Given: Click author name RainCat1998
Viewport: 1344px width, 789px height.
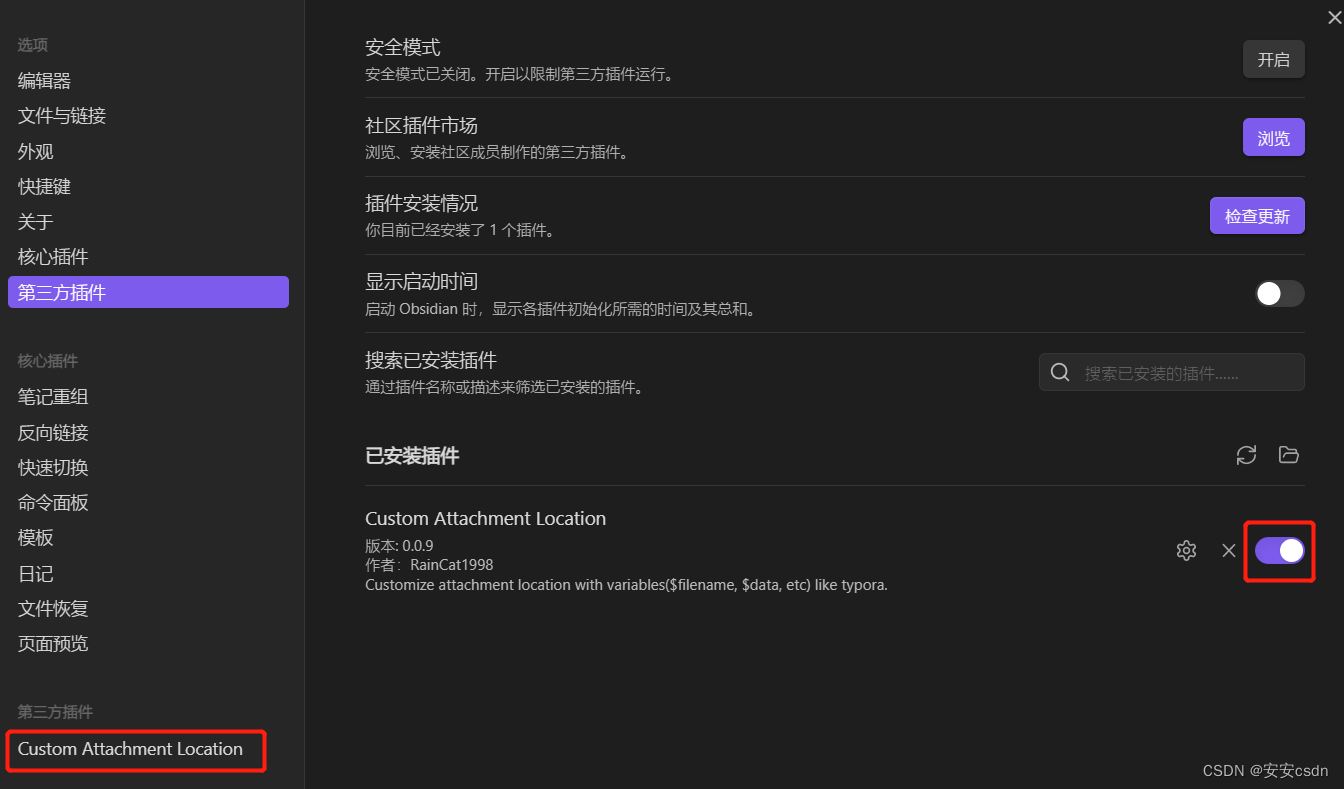Looking at the screenshot, I should [x=452, y=565].
